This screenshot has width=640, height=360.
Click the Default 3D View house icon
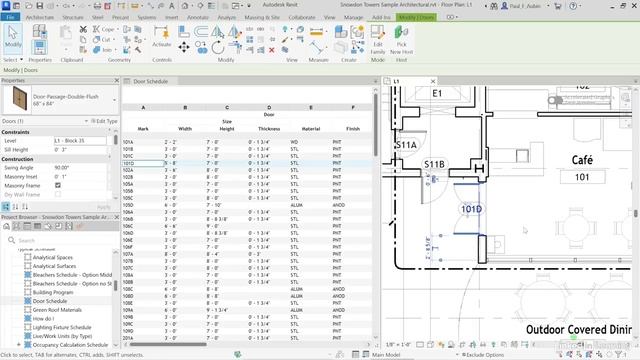click(185, 6)
